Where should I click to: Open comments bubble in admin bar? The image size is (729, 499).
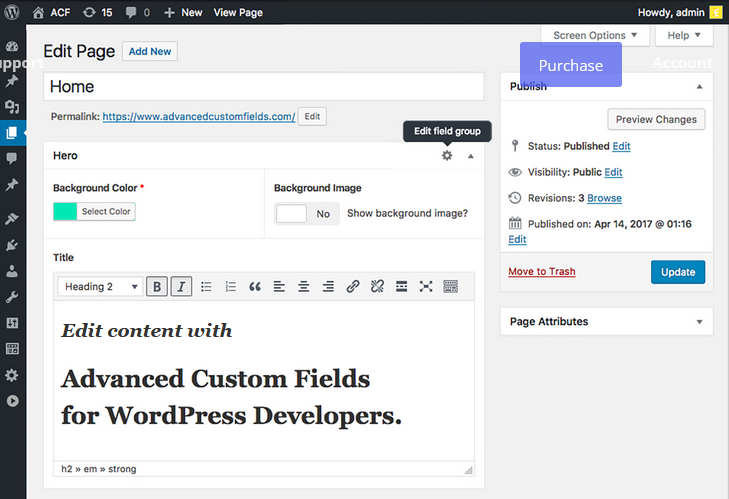tap(131, 13)
